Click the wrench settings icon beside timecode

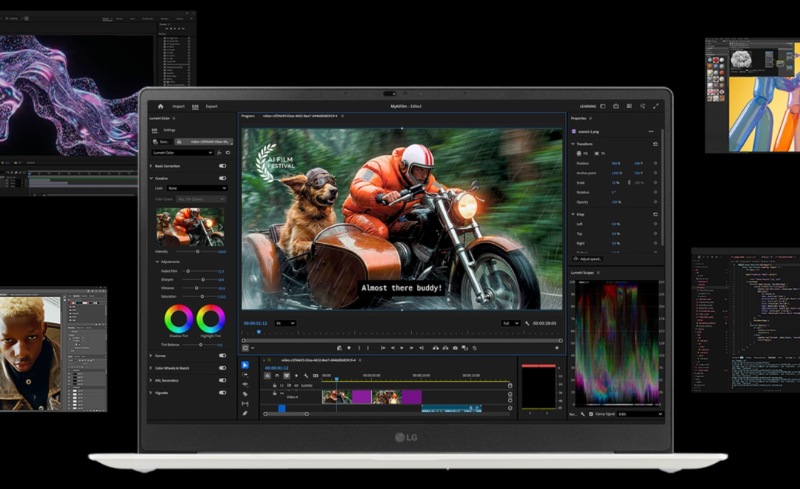[x=527, y=323]
